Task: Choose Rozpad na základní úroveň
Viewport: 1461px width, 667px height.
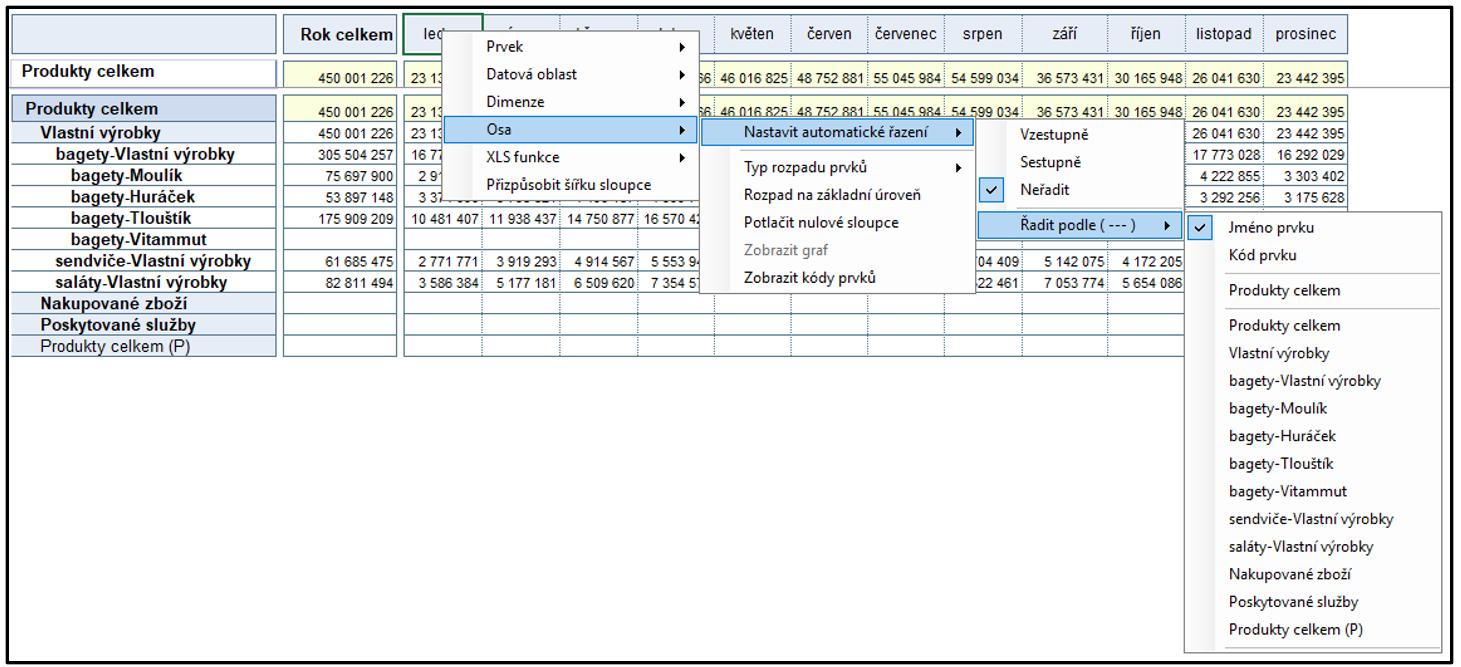Action: pos(837,195)
